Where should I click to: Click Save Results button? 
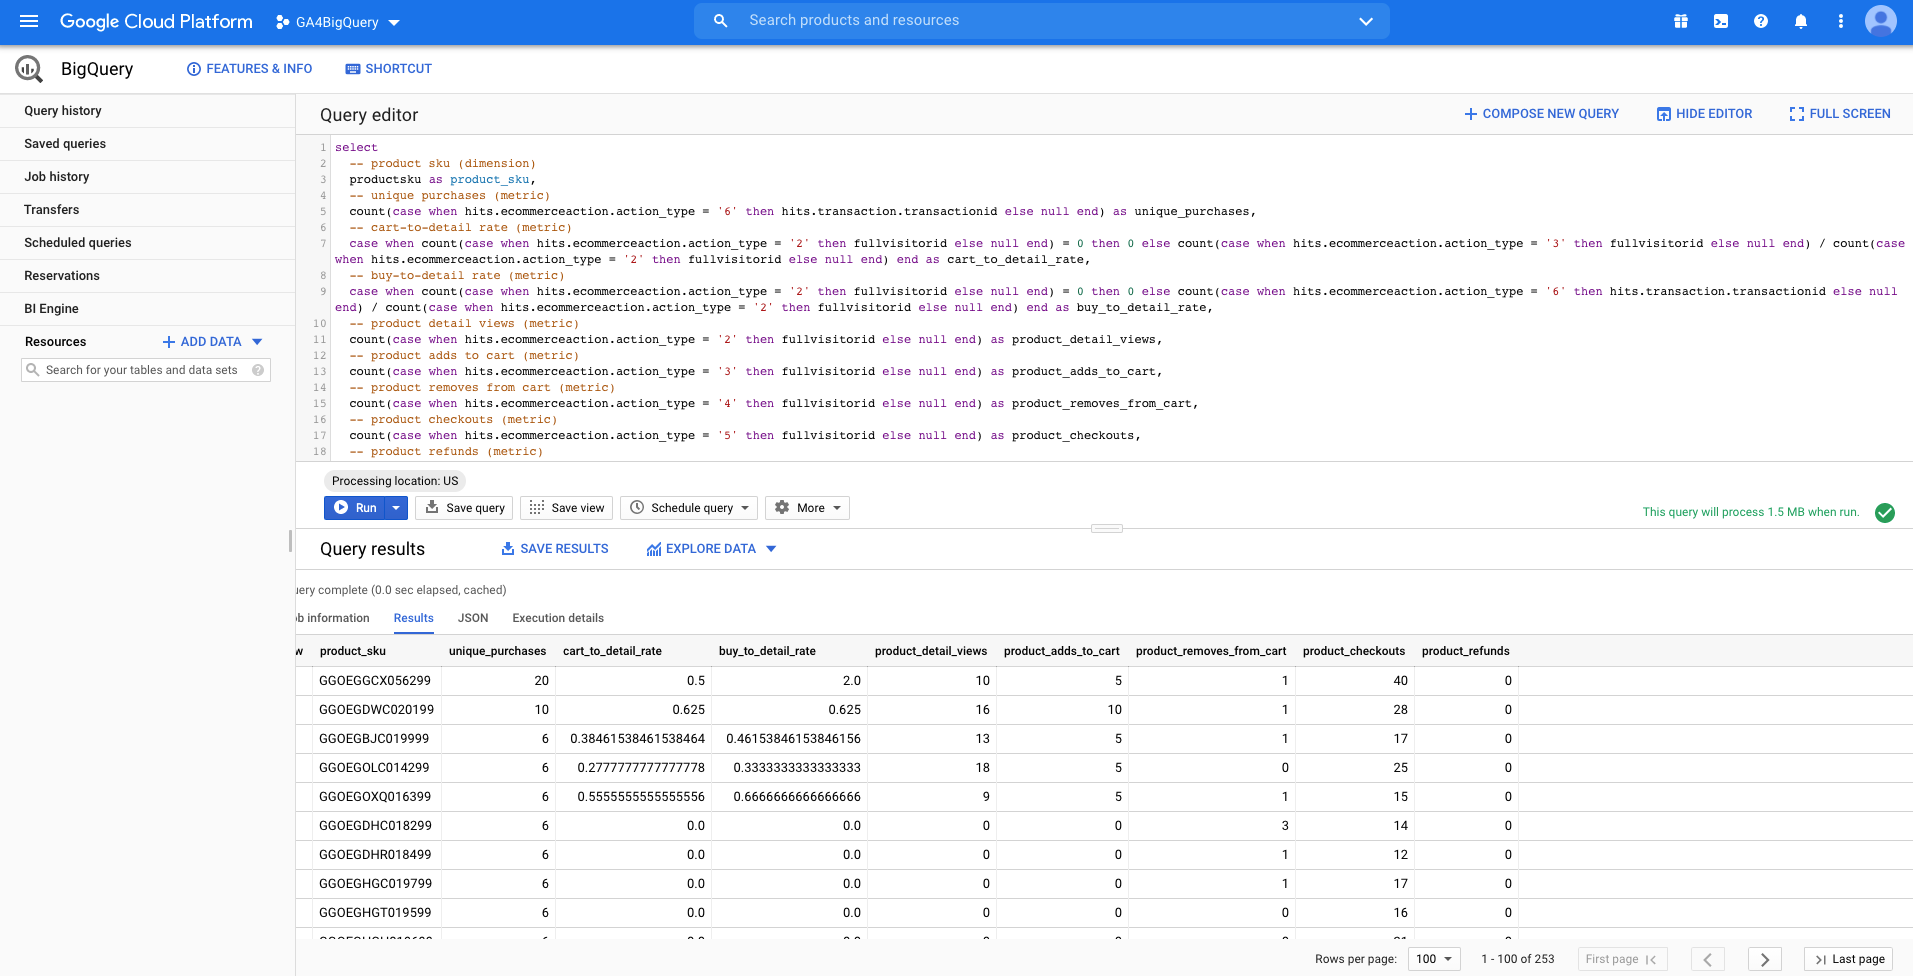[555, 549]
